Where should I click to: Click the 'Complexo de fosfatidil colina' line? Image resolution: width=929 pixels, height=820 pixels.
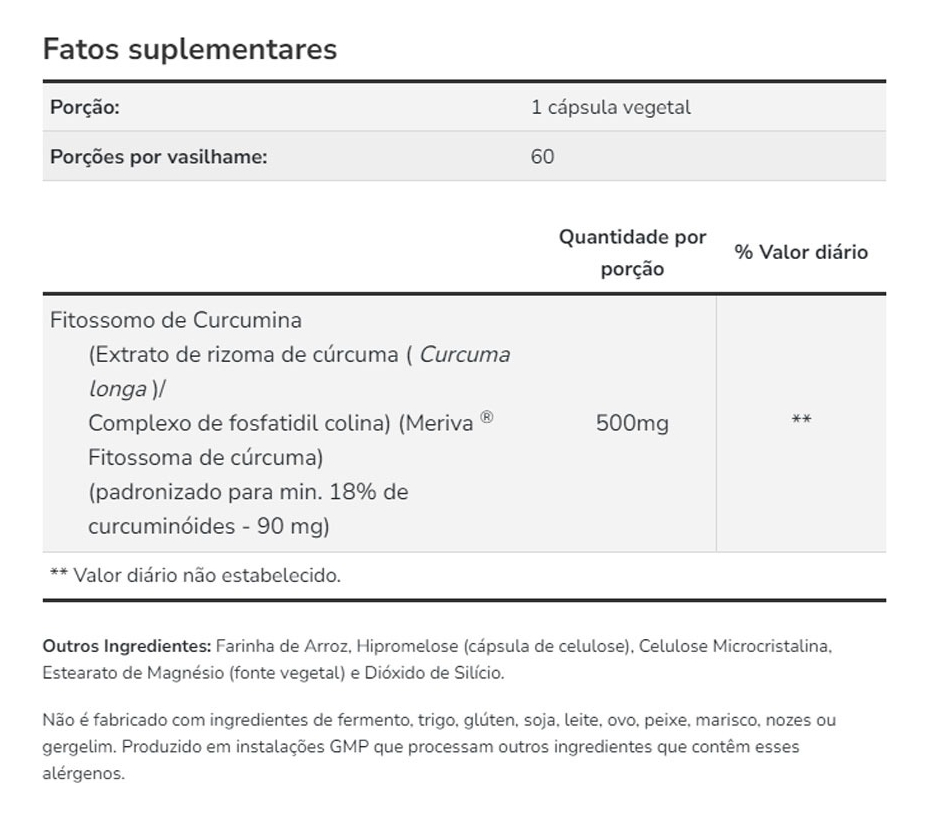238,423
